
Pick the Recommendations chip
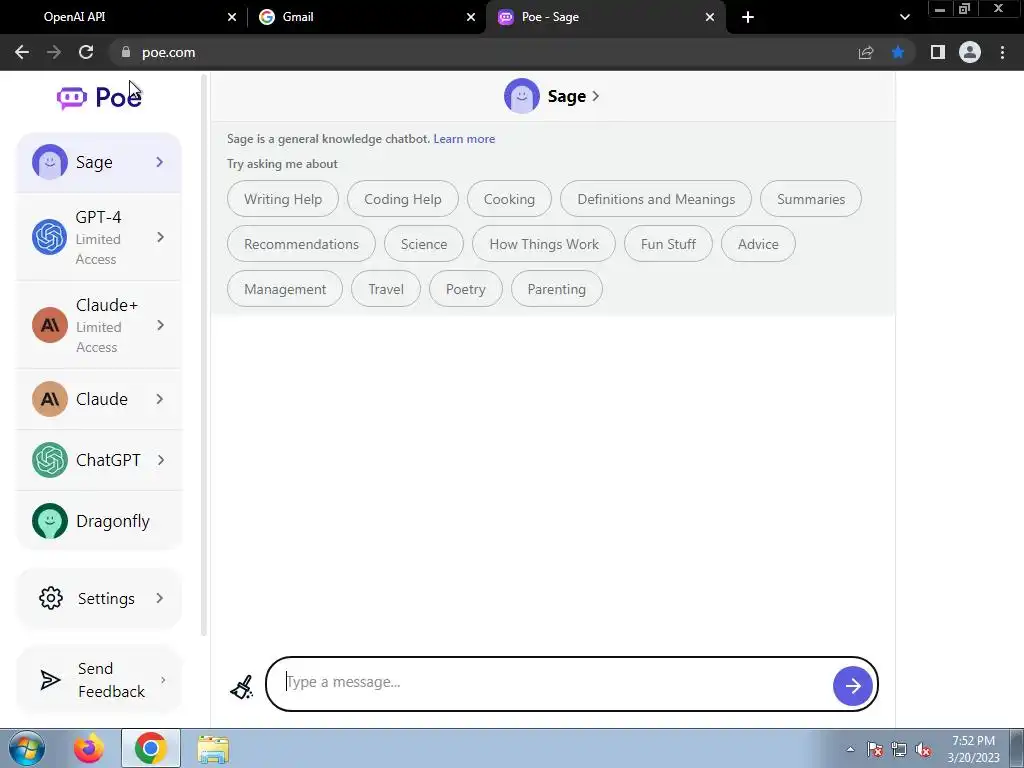(x=302, y=244)
